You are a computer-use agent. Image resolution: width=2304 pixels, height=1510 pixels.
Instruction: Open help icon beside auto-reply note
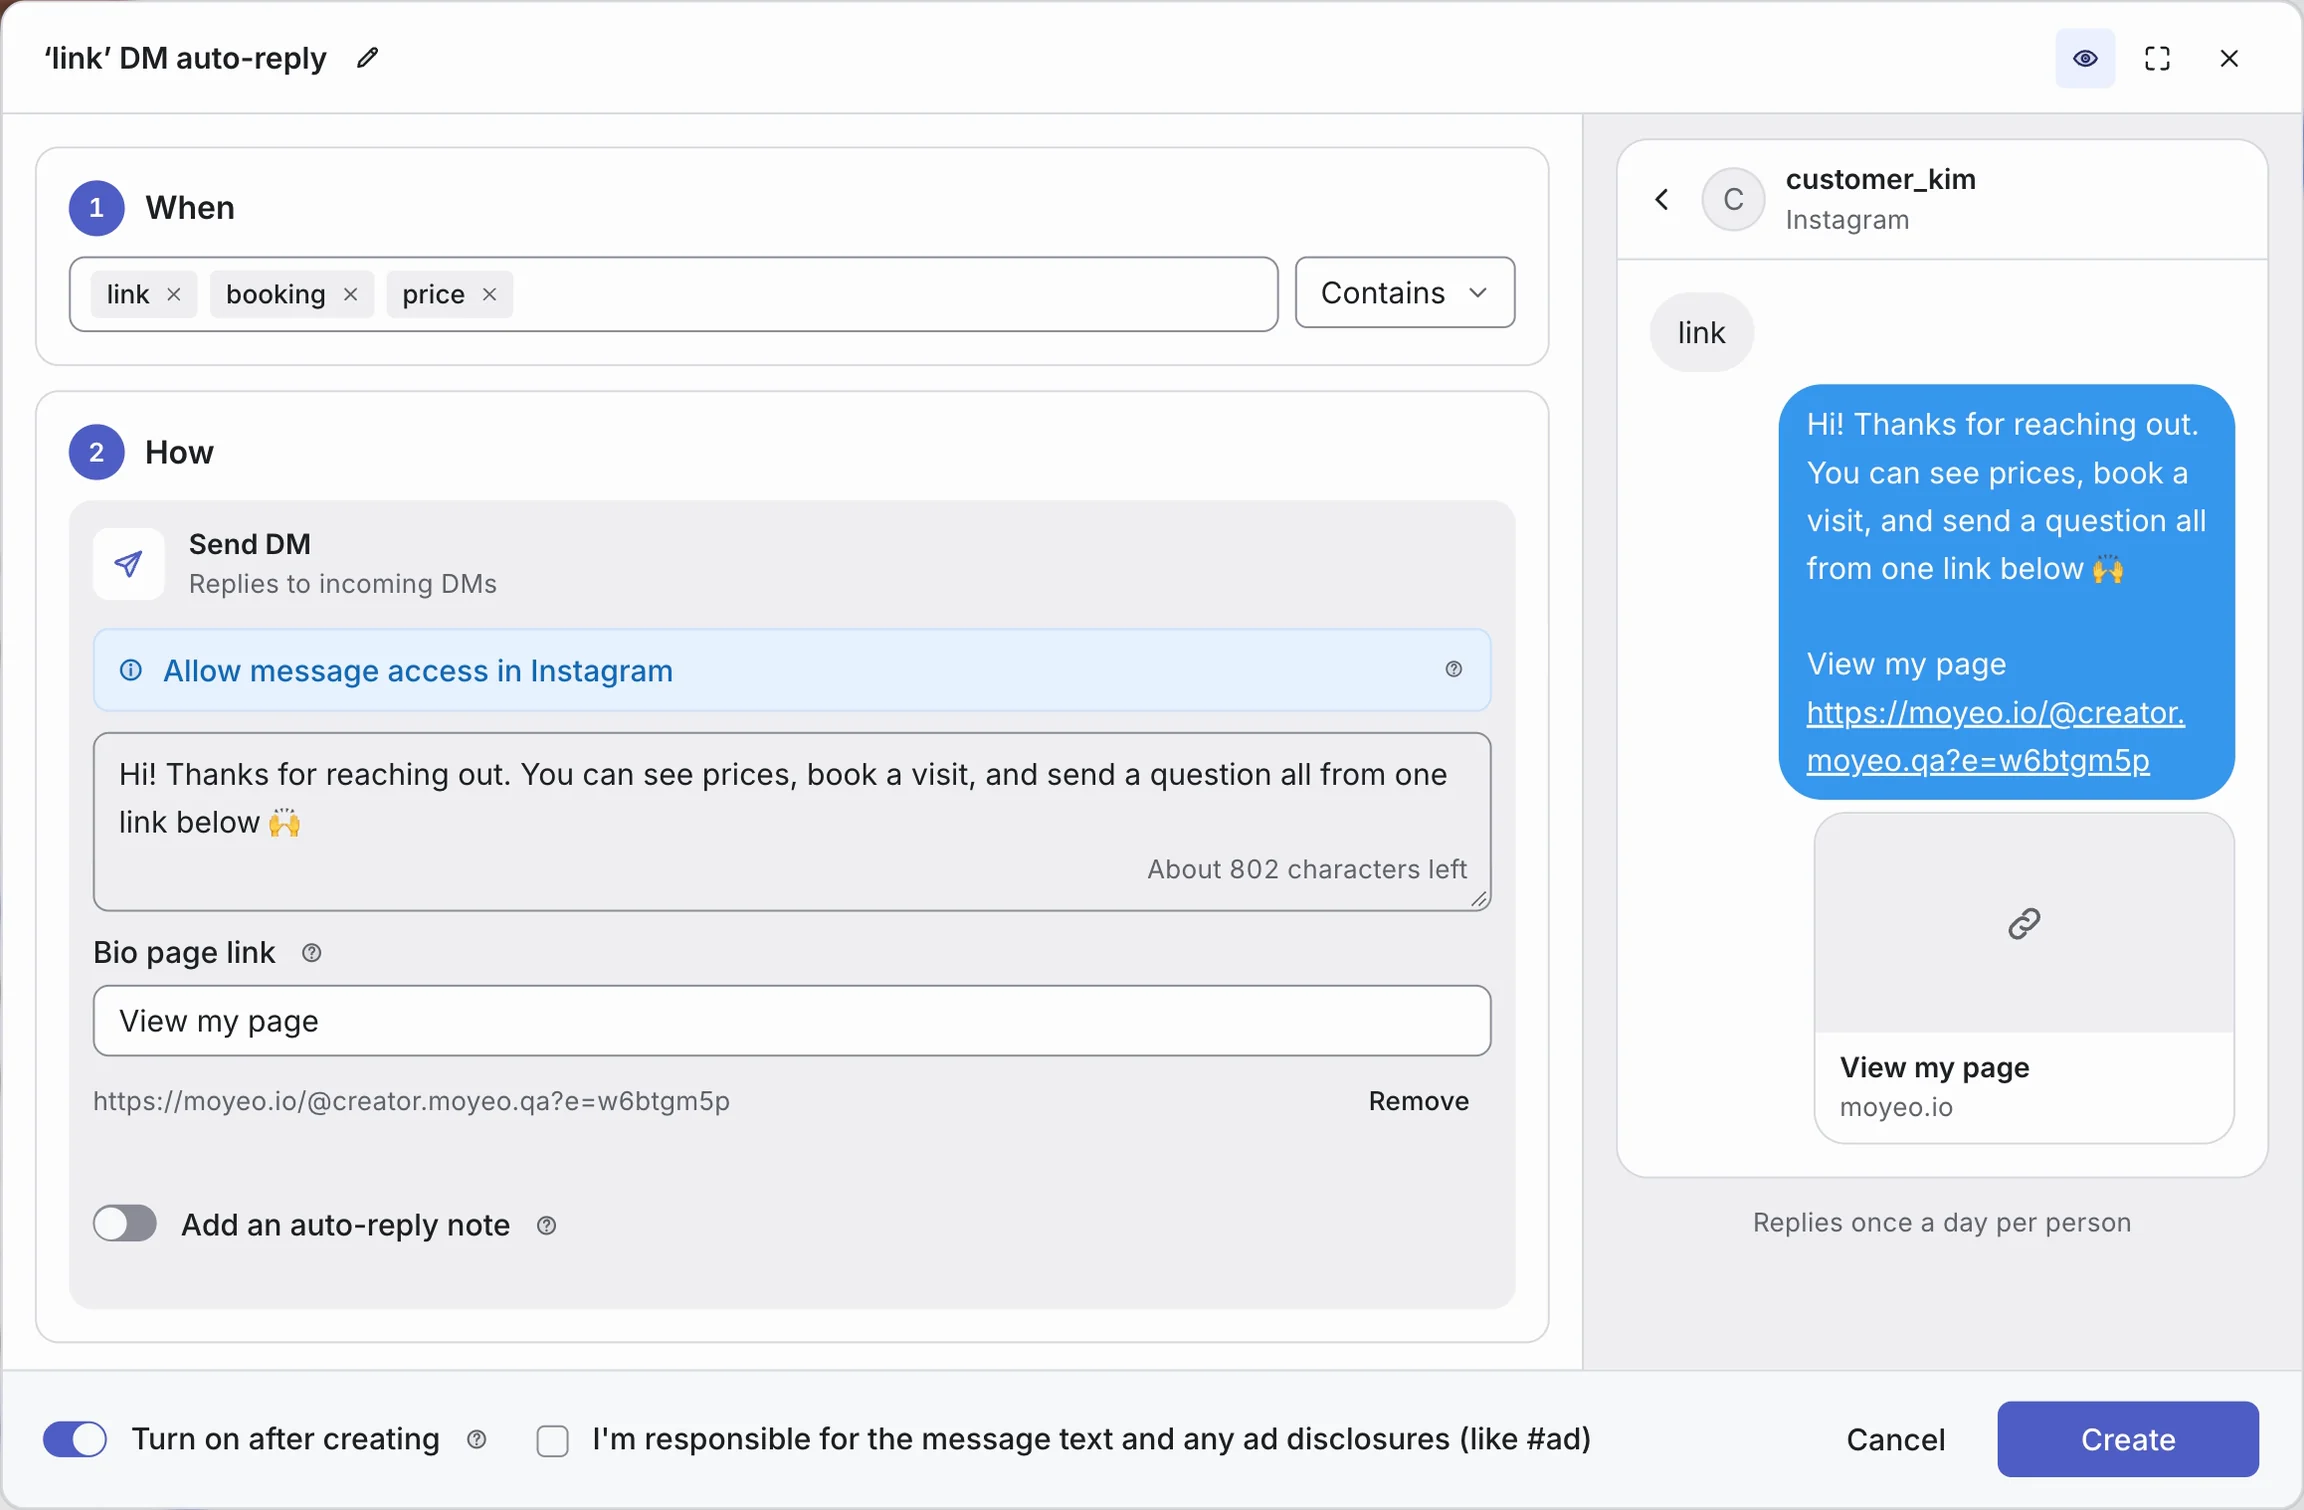pos(546,1225)
